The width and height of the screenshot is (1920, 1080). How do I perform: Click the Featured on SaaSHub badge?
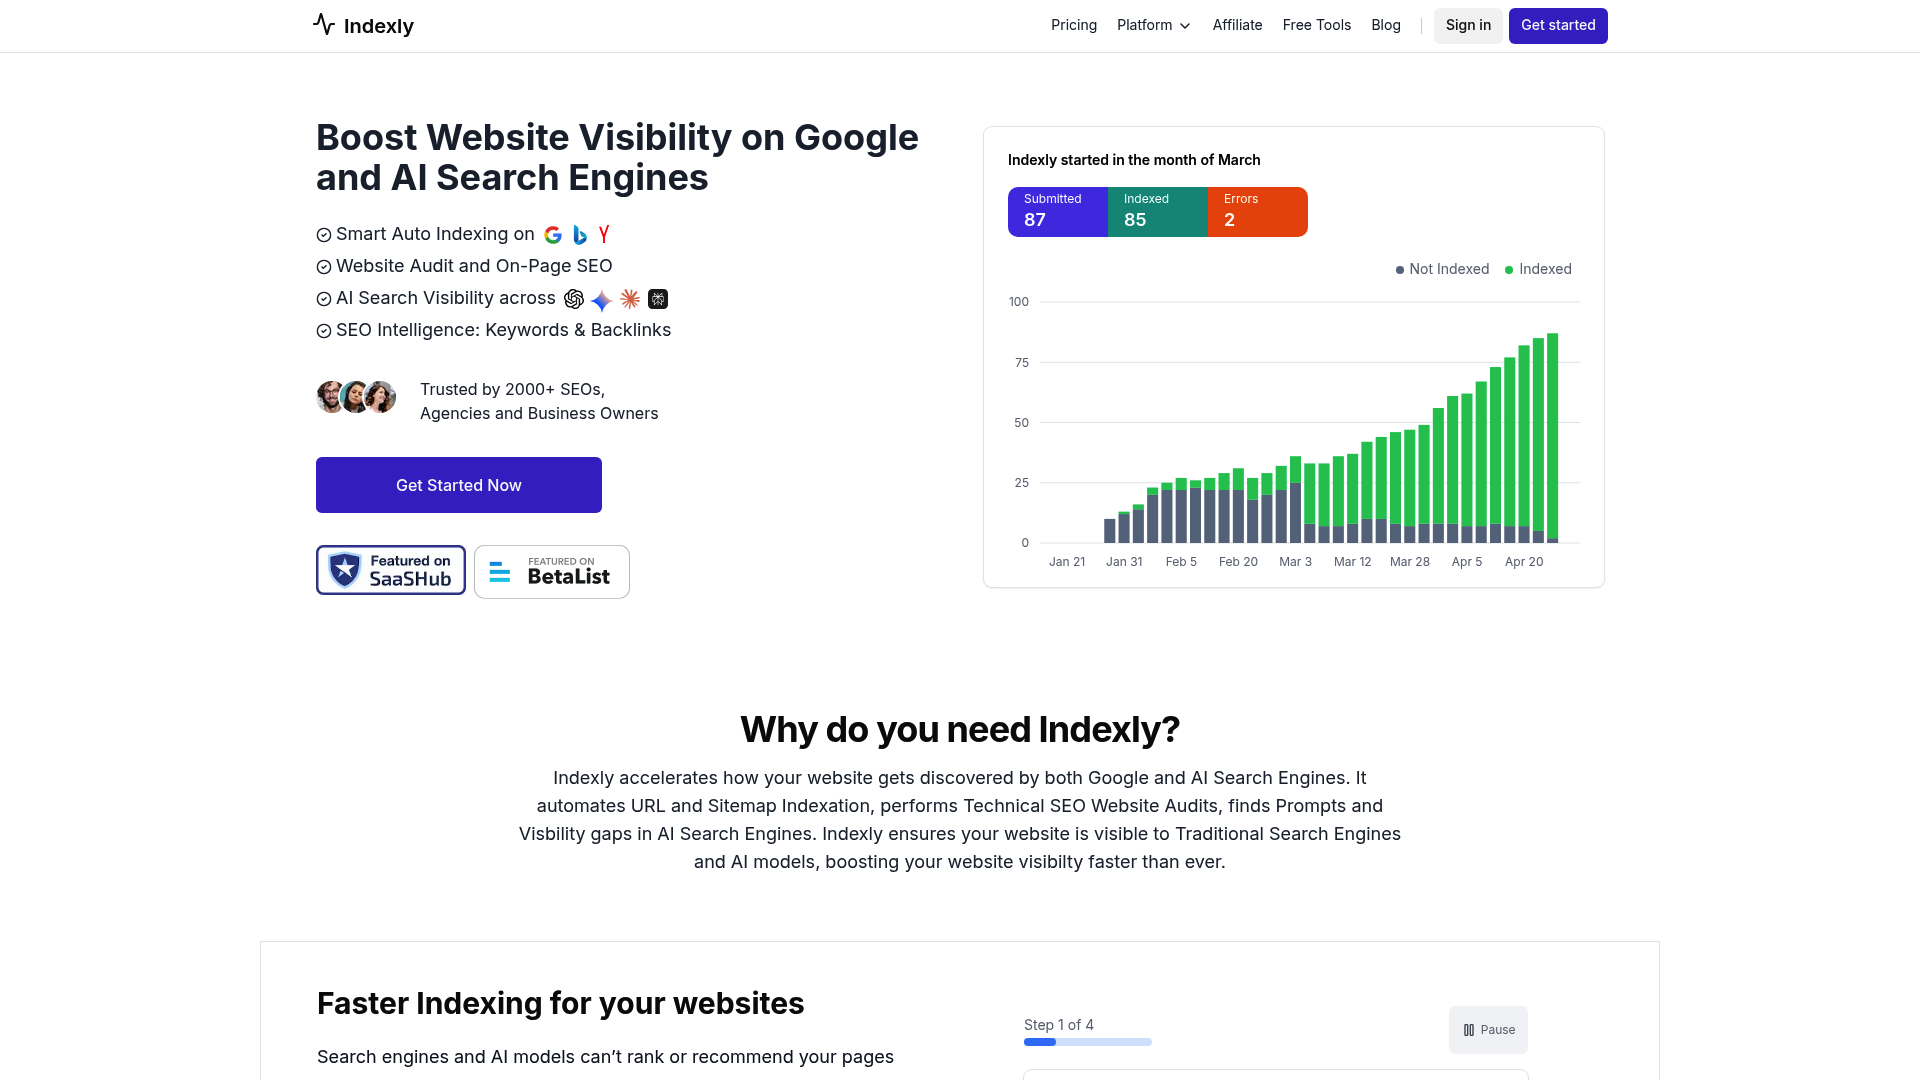390,570
